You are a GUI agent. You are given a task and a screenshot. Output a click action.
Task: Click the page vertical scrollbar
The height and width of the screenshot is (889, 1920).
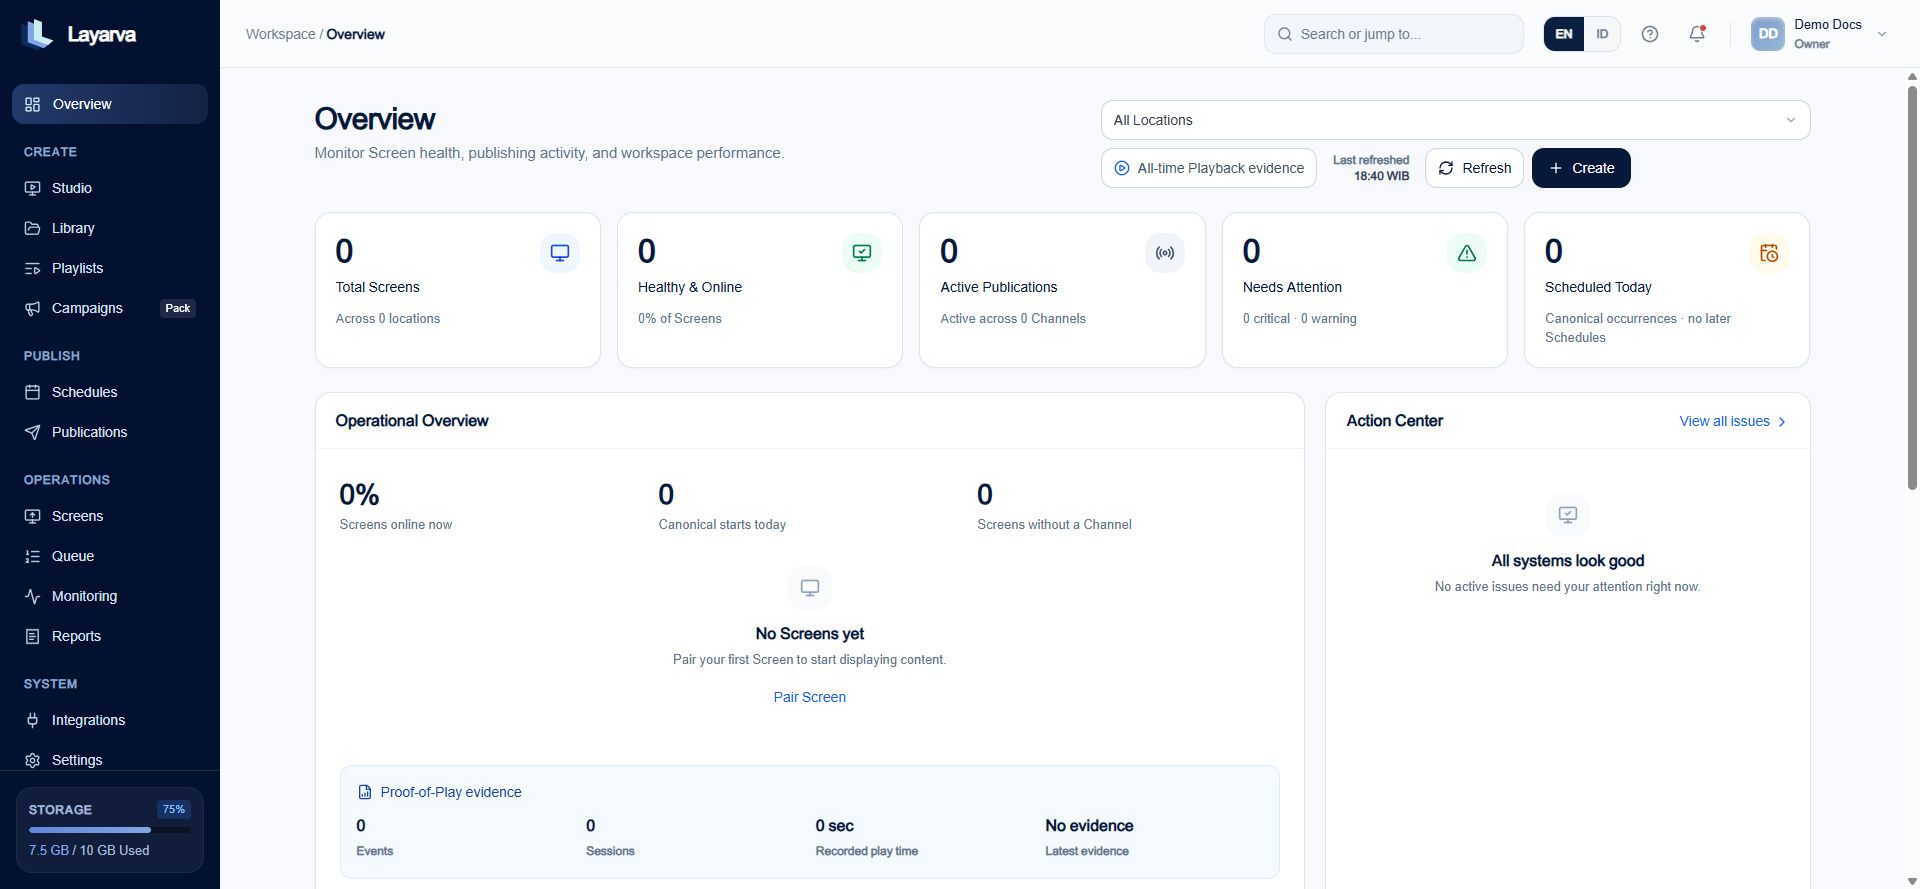point(1912,288)
